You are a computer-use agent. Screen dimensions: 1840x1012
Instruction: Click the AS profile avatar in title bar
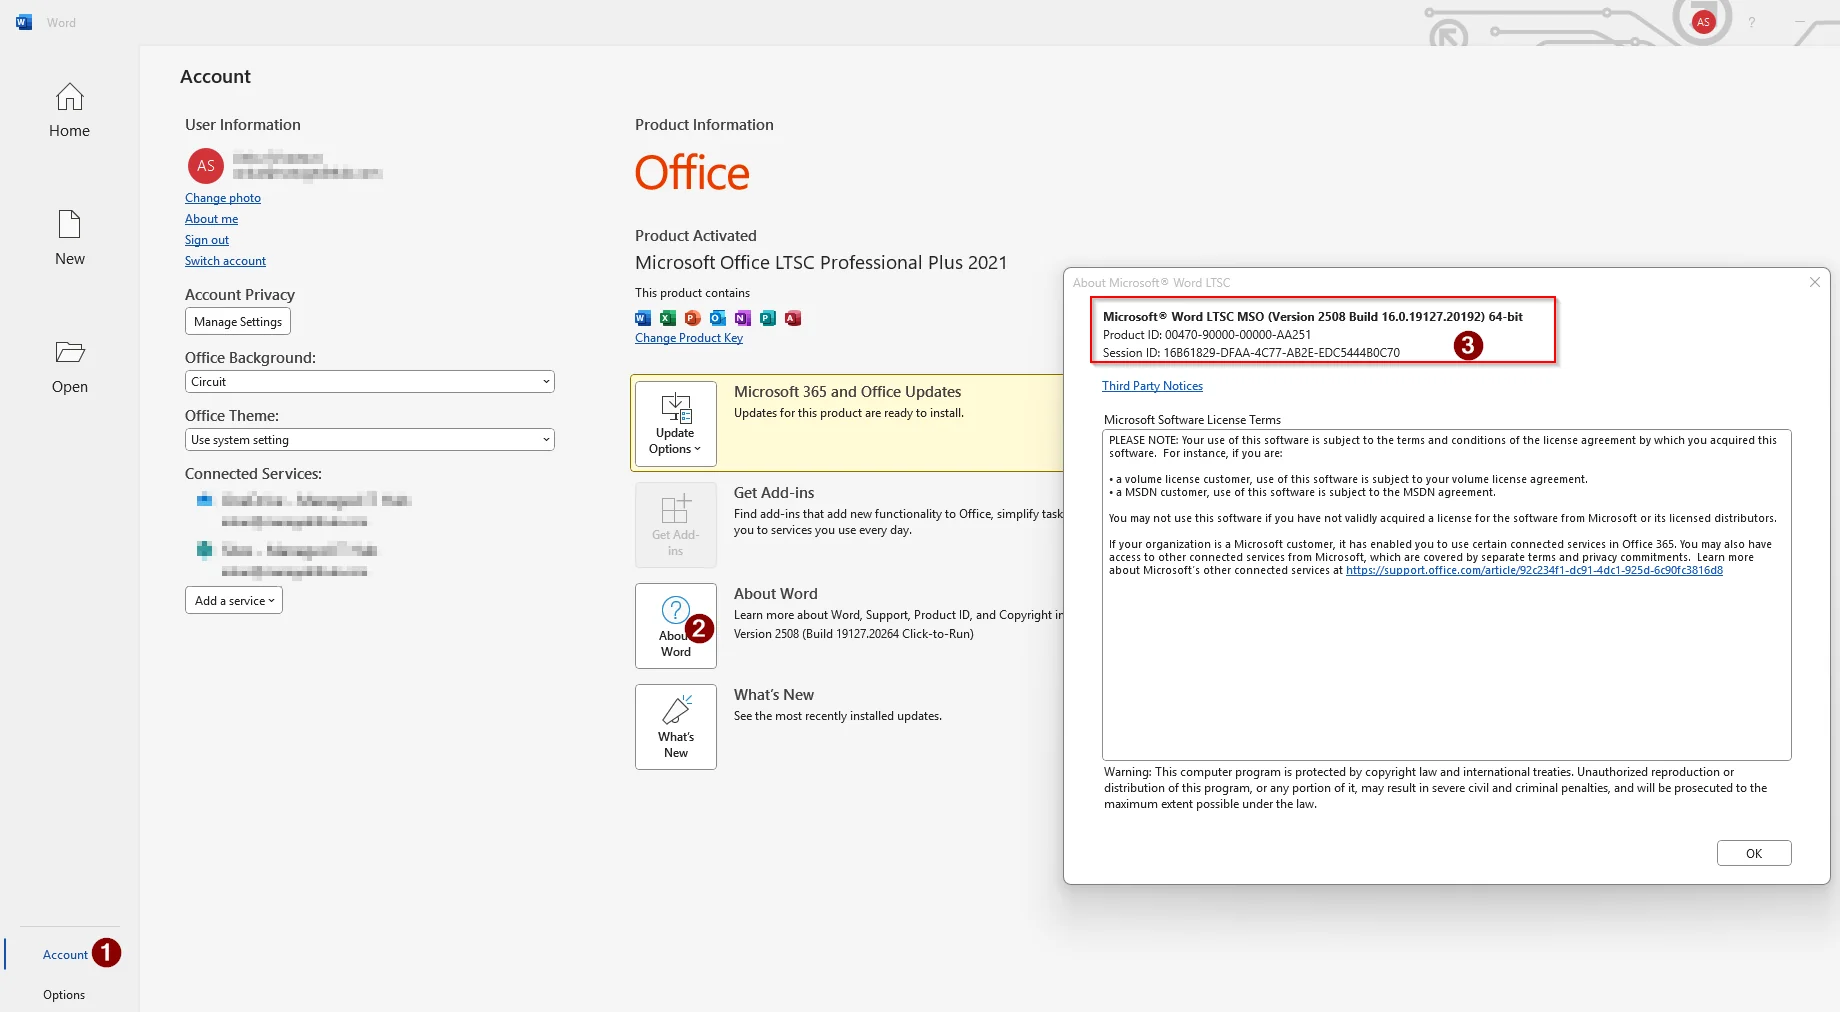[x=1703, y=22]
